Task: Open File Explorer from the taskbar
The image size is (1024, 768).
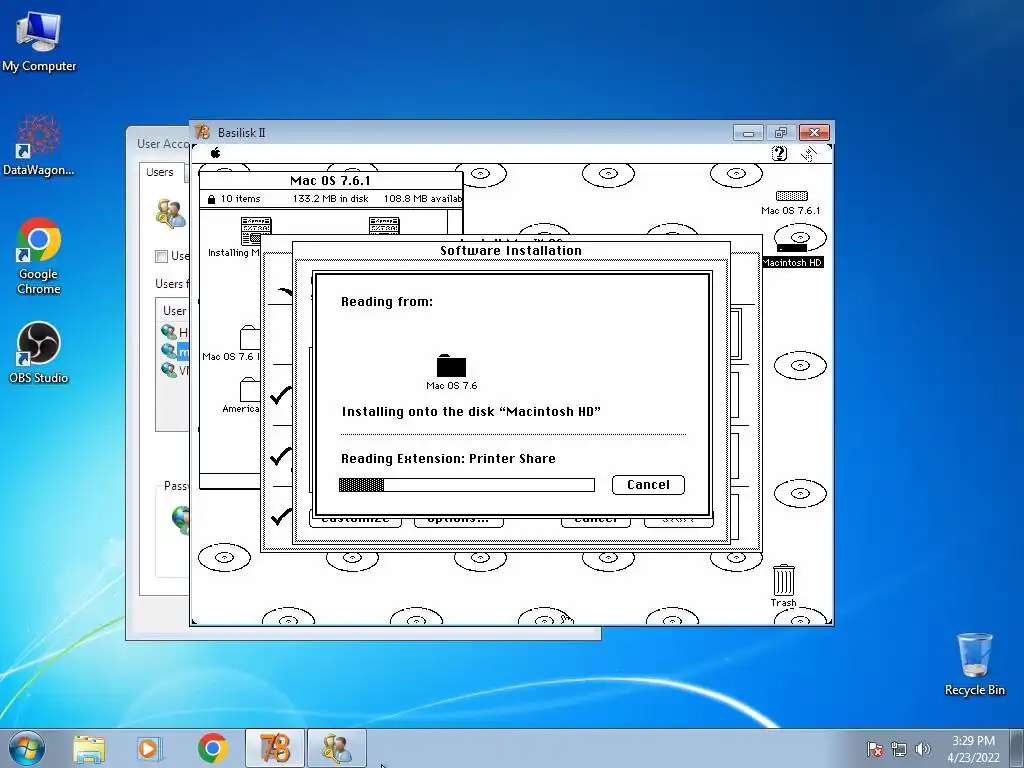Action: [89, 748]
